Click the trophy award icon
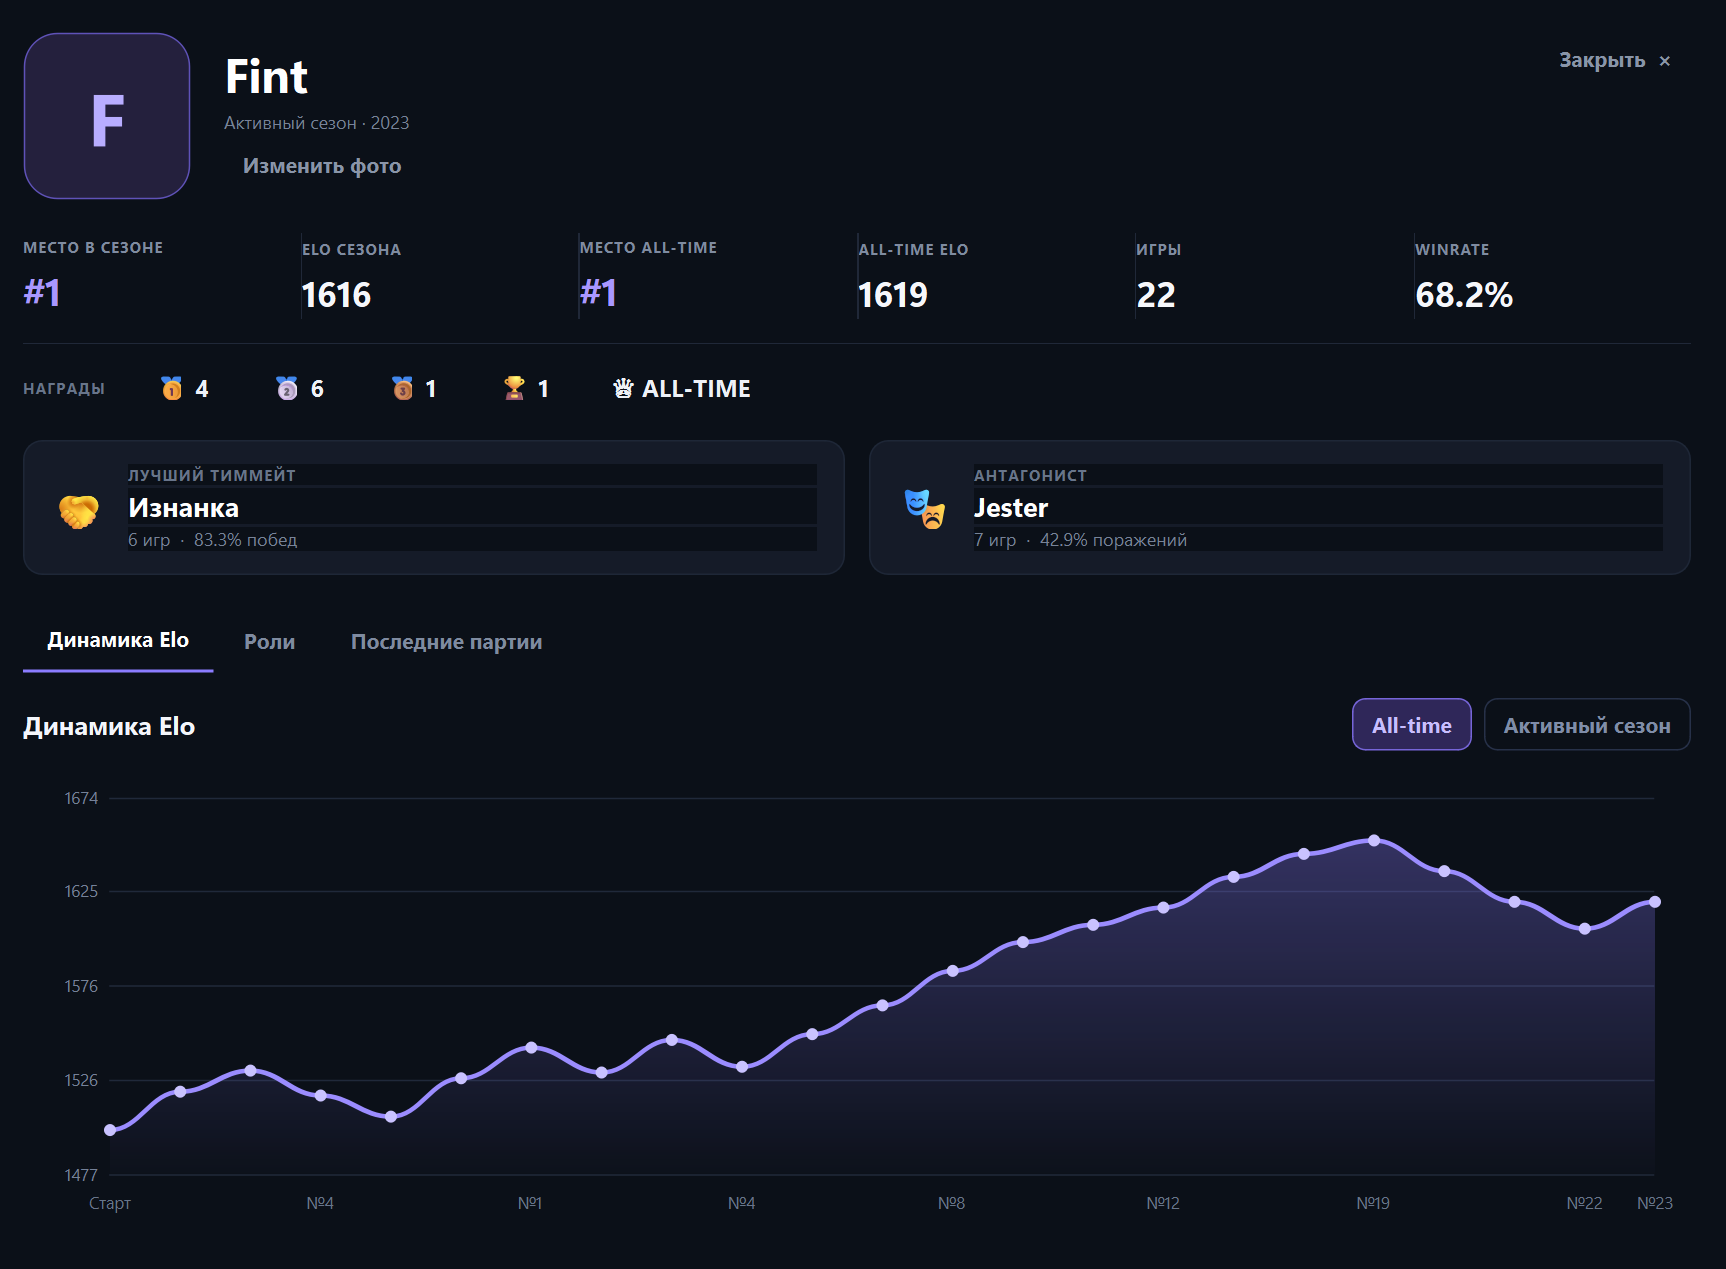Image resolution: width=1726 pixels, height=1269 pixels. pos(514,388)
